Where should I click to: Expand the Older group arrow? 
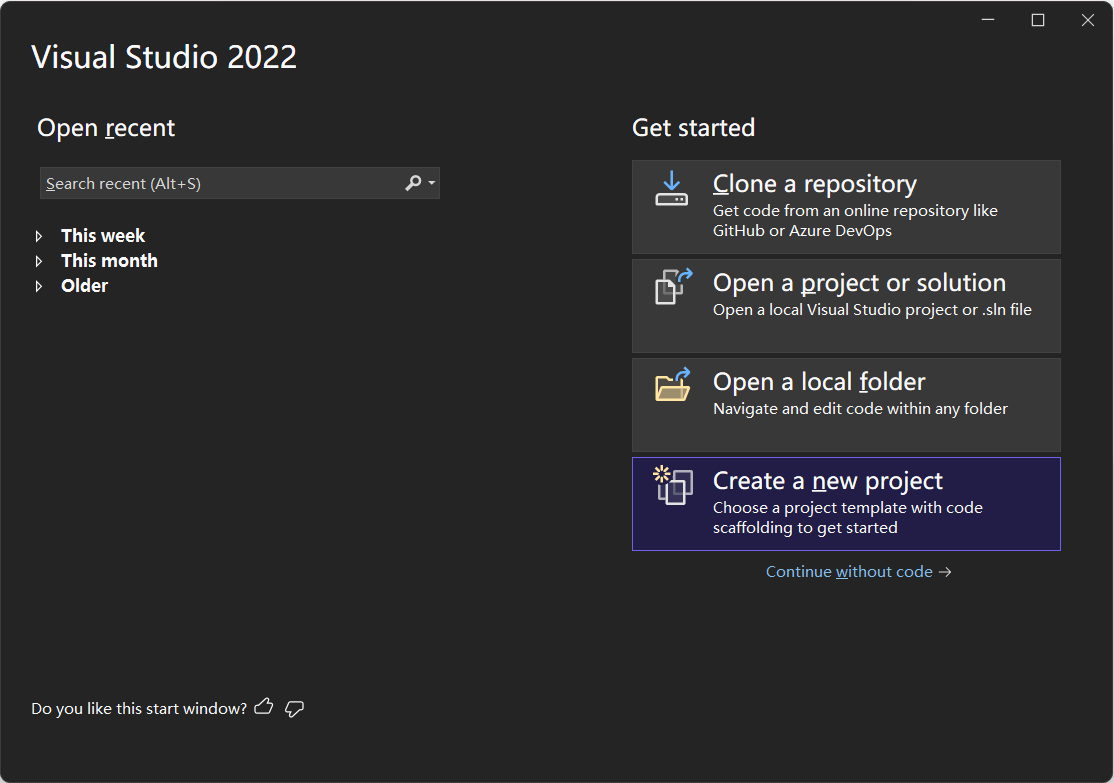(x=39, y=286)
